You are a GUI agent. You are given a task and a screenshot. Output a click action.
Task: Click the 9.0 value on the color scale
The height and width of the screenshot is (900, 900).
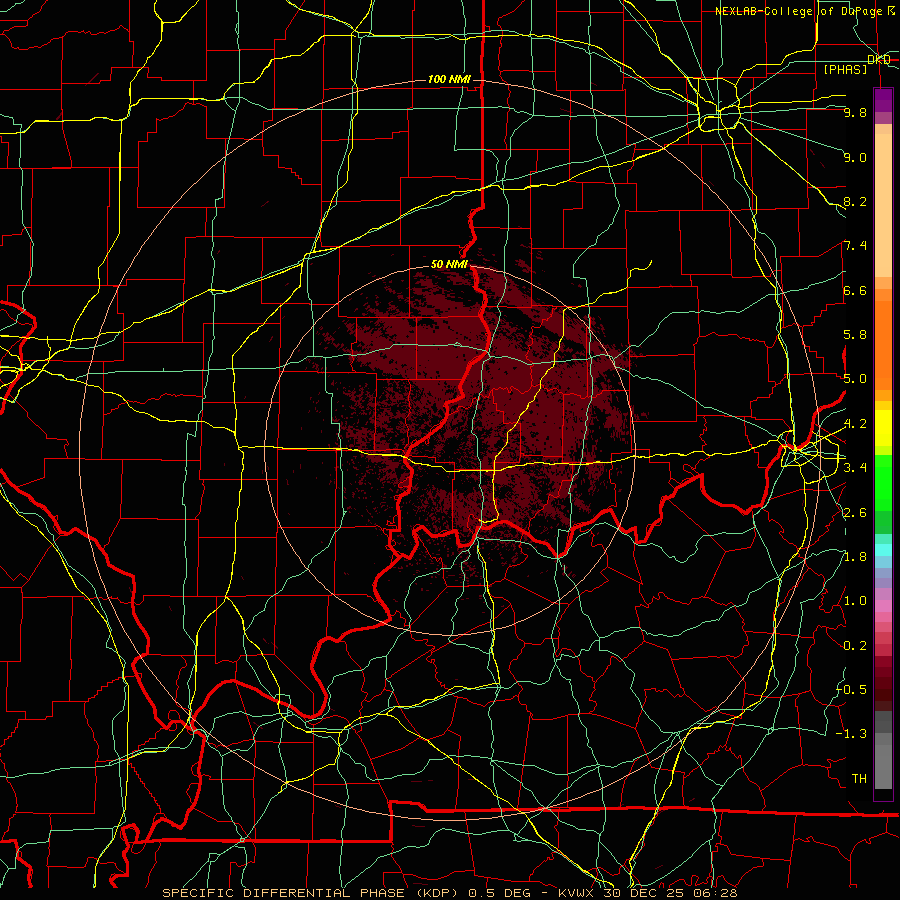(x=855, y=157)
